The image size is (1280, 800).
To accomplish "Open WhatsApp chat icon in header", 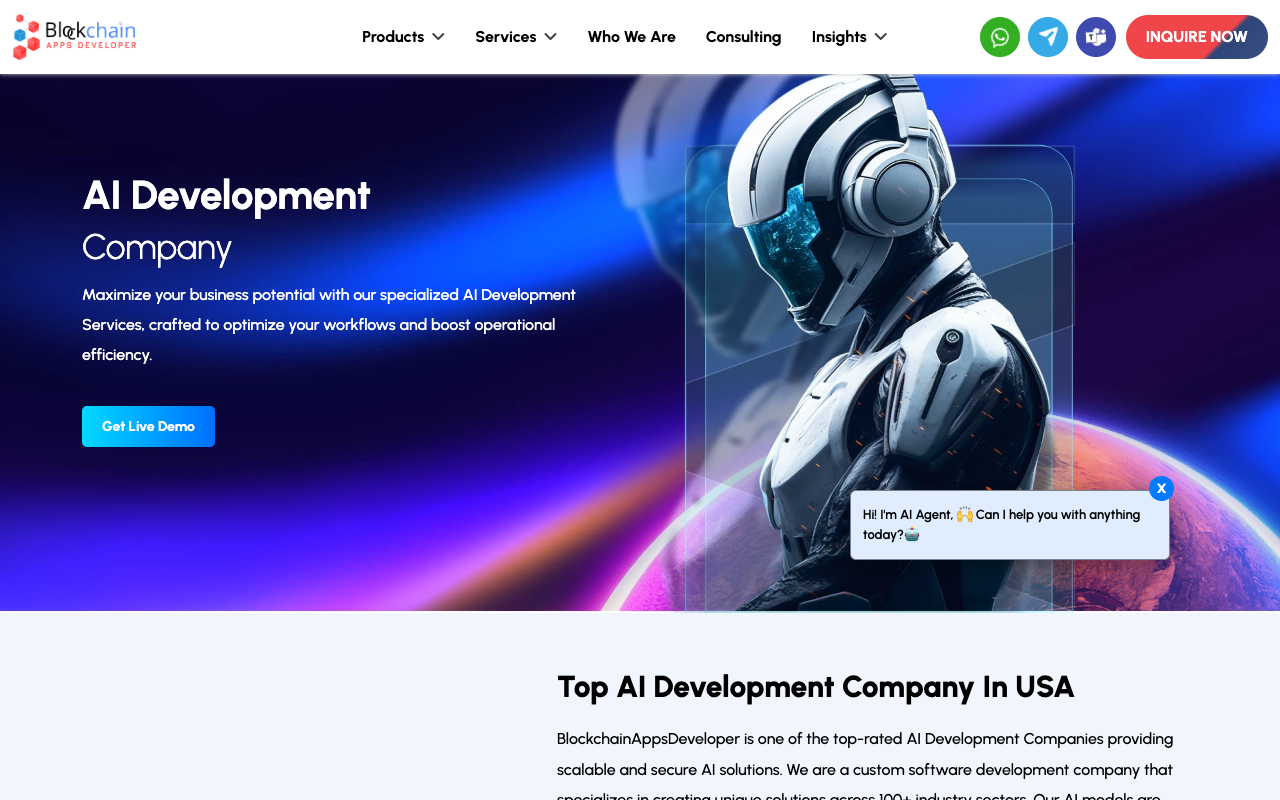I will point(1000,37).
